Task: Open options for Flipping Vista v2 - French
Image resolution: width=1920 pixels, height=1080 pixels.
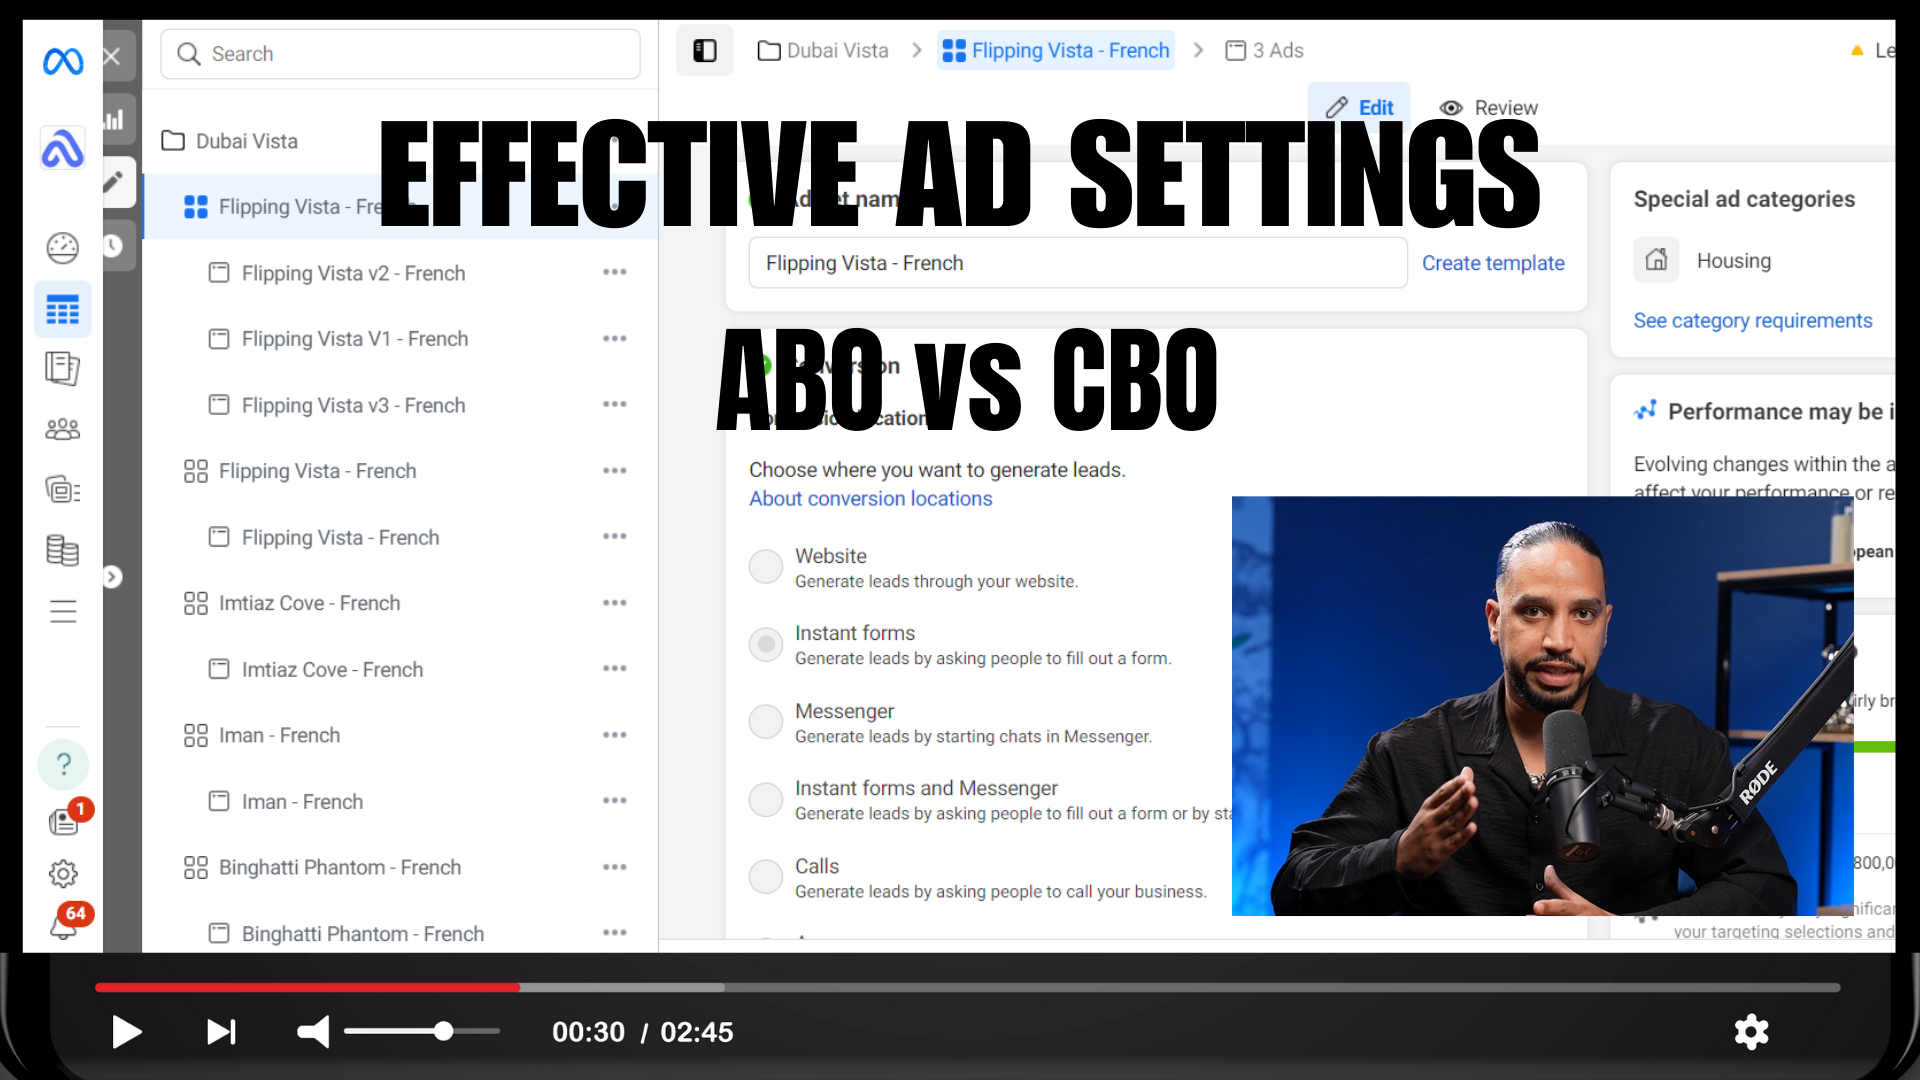Action: [614, 272]
